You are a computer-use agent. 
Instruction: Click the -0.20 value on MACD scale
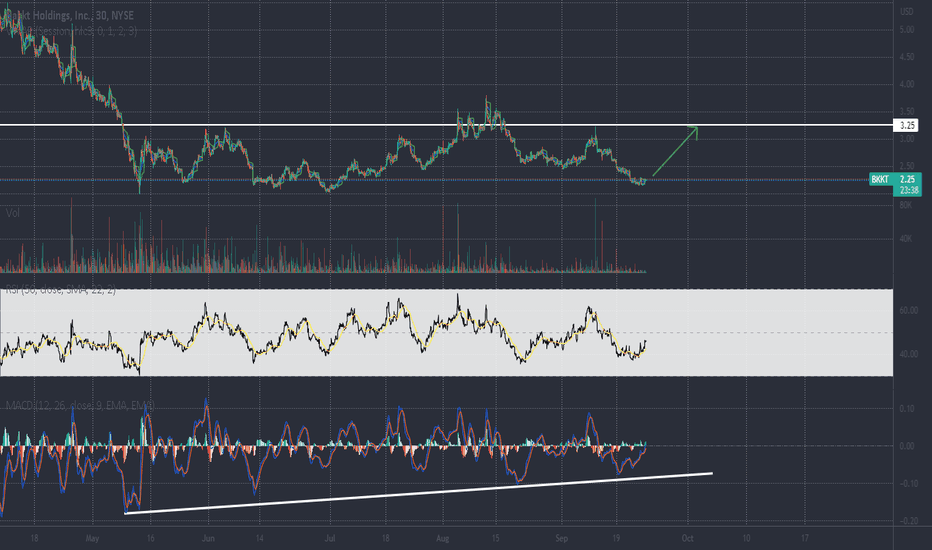click(x=906, y=521)
